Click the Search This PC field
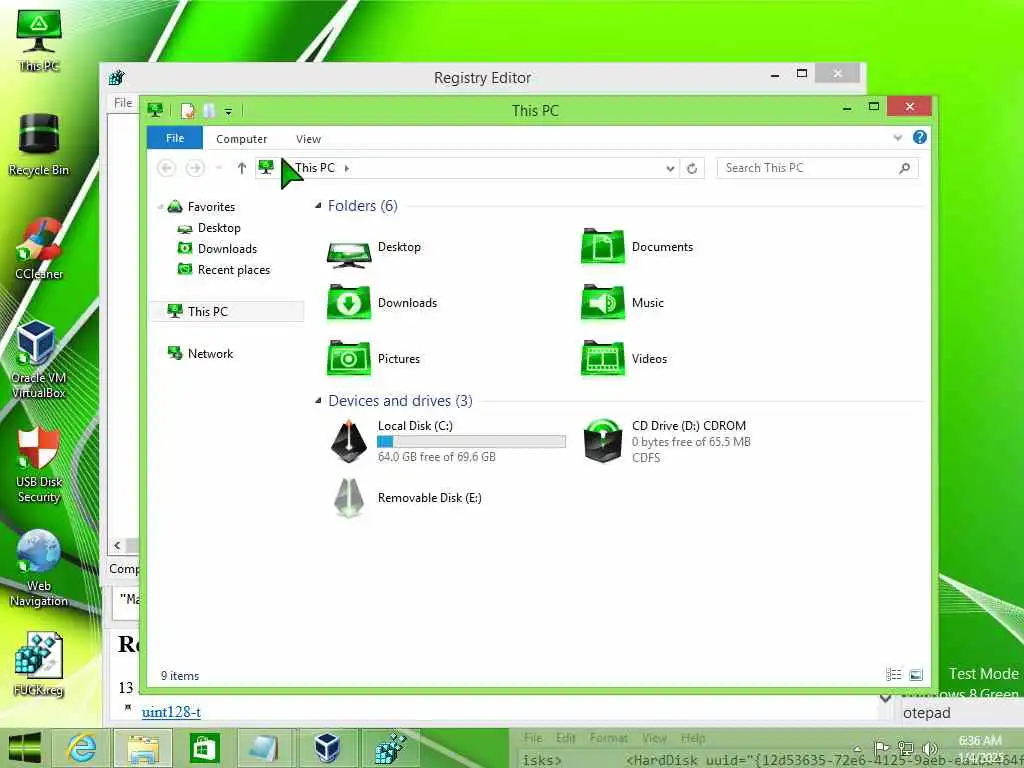This screenshot has width=1024, height=768. click(817, 168)
